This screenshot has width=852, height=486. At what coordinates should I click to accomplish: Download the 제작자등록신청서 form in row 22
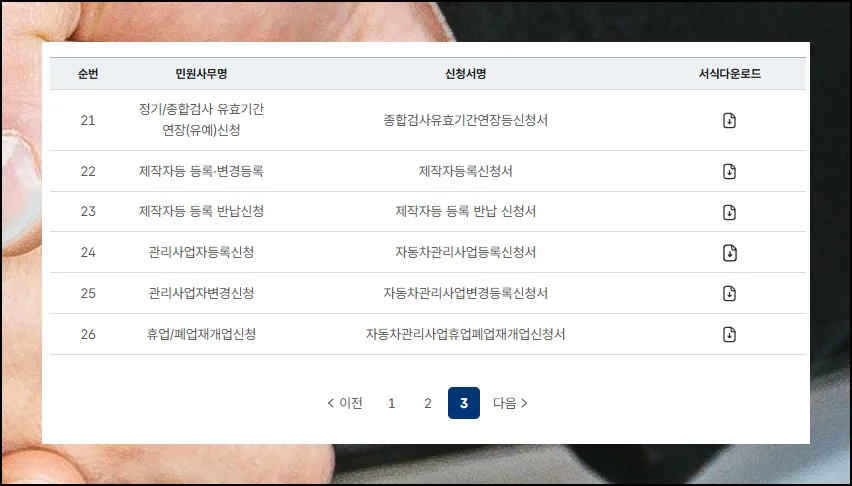click(729, 171)
